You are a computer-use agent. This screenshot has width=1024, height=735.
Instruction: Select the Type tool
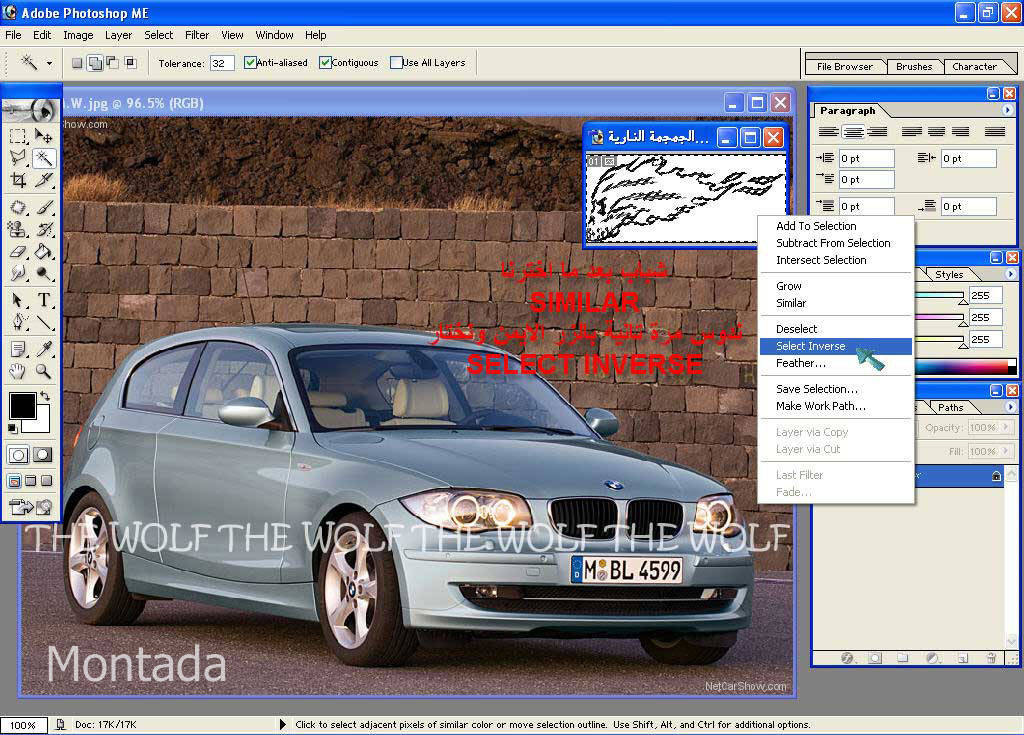click(x=44, y=300)
